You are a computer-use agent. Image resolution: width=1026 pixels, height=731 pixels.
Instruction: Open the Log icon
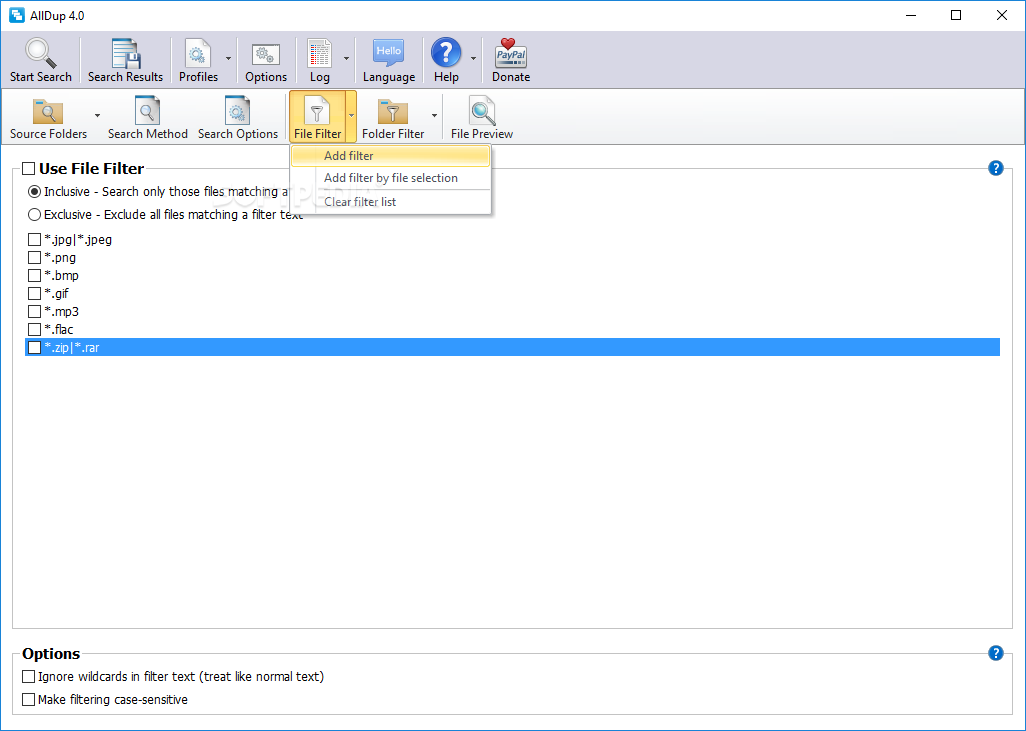(319, 53)
